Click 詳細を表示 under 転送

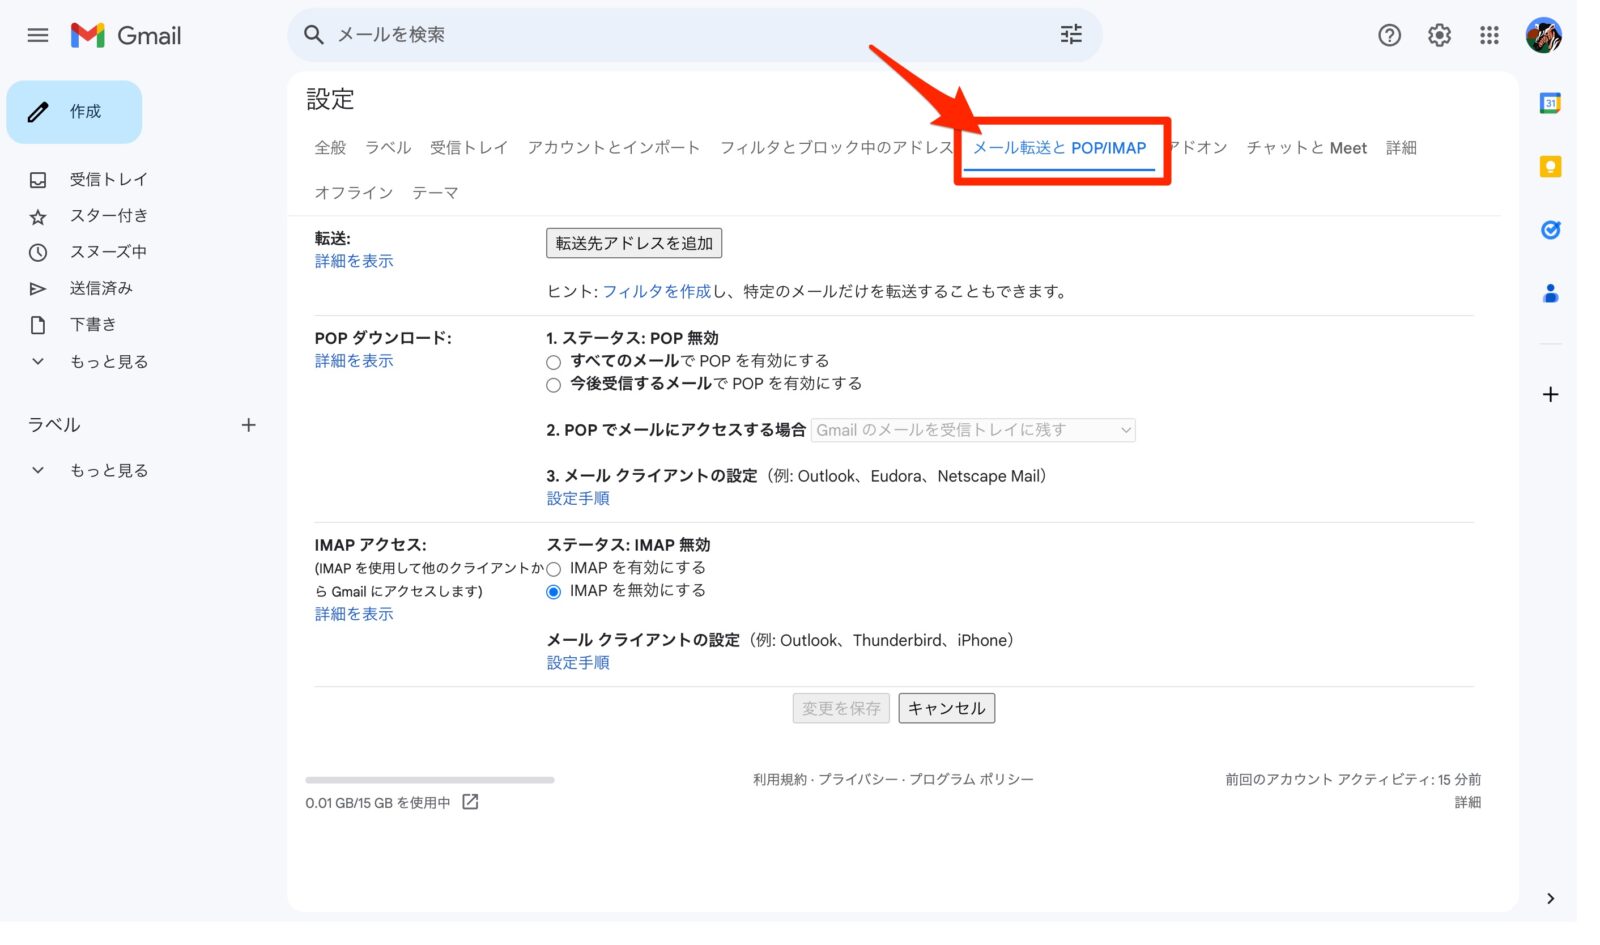click(x=354, y=261)
